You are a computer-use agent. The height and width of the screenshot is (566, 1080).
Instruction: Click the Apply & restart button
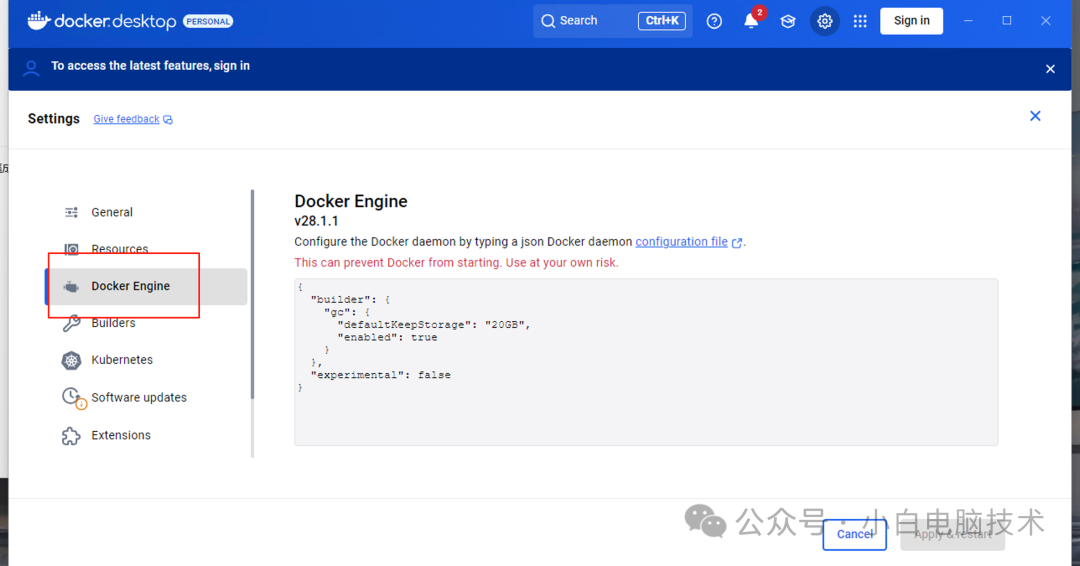tap(953, 534)
